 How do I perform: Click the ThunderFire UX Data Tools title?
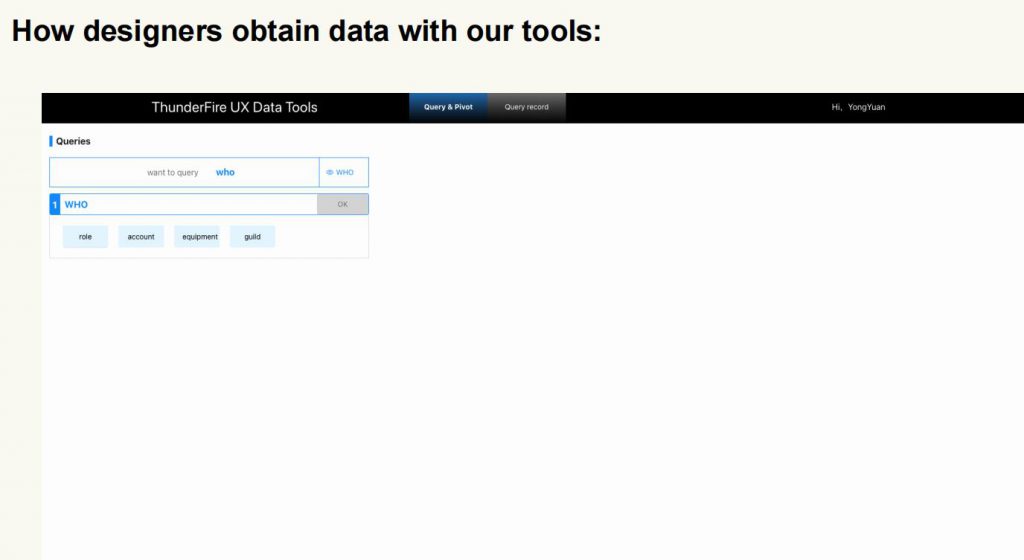(234, 107)
